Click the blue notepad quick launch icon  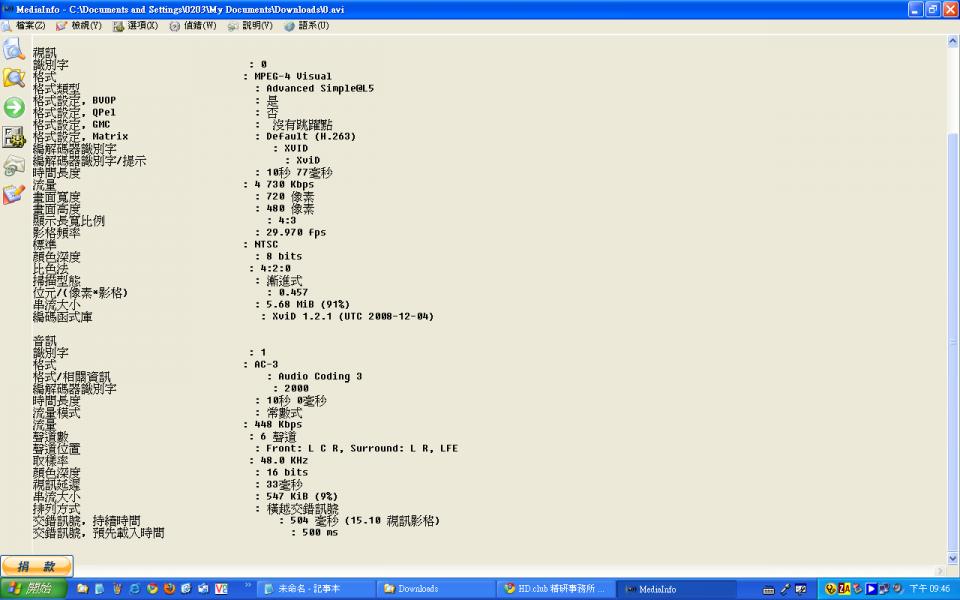(99, 589)
